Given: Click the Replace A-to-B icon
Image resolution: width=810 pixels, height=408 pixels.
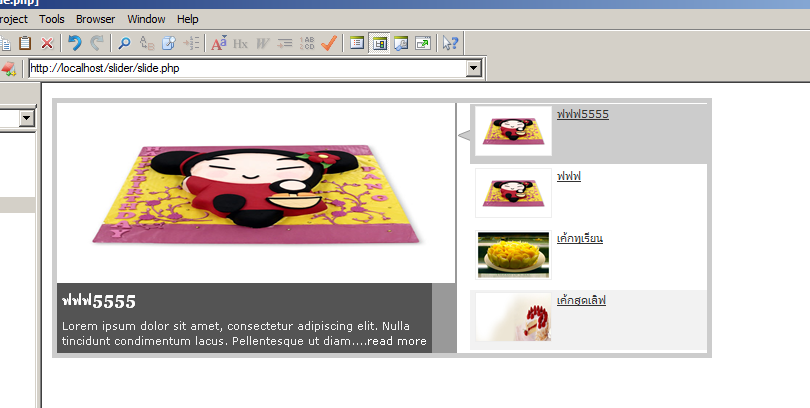Looking at the screenshot, I should (147, 43).
